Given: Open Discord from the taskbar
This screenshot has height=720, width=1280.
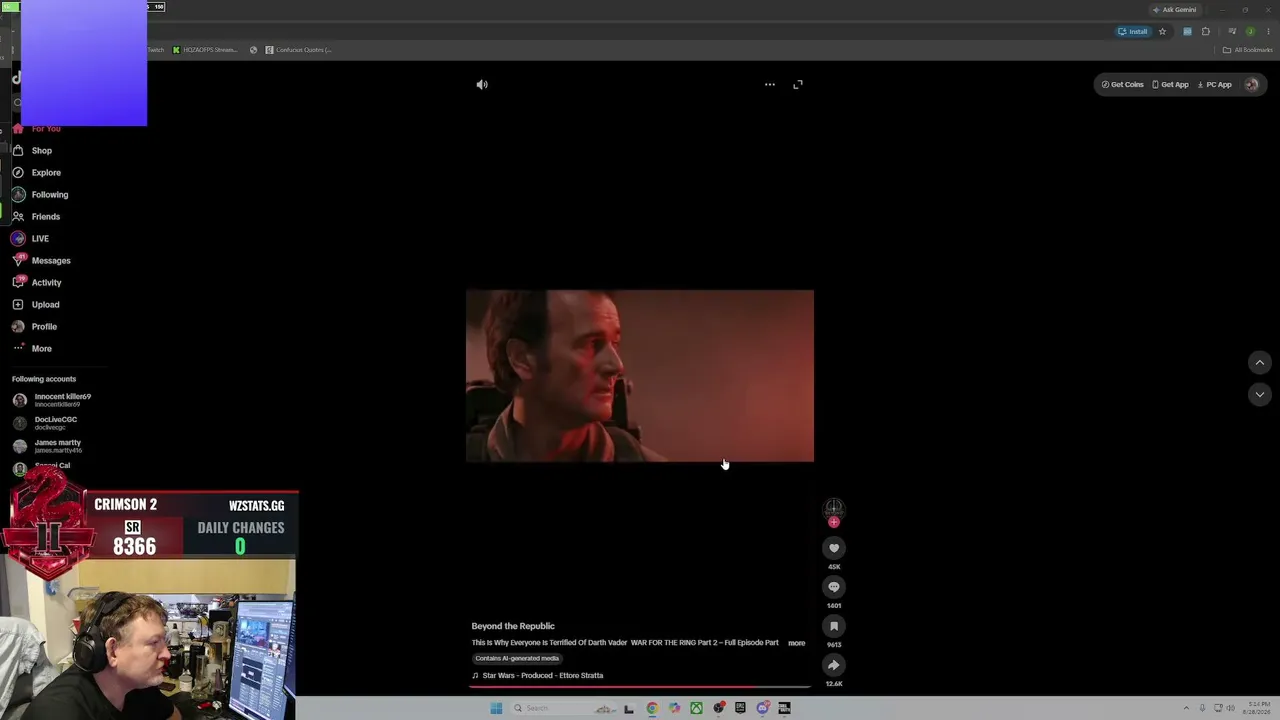Looking at the screenshot, I should tap(762, 708).
